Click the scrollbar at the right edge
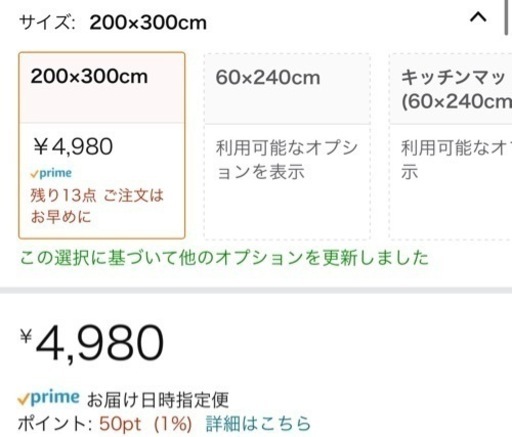512x437 pixels. tap(507, 17)
